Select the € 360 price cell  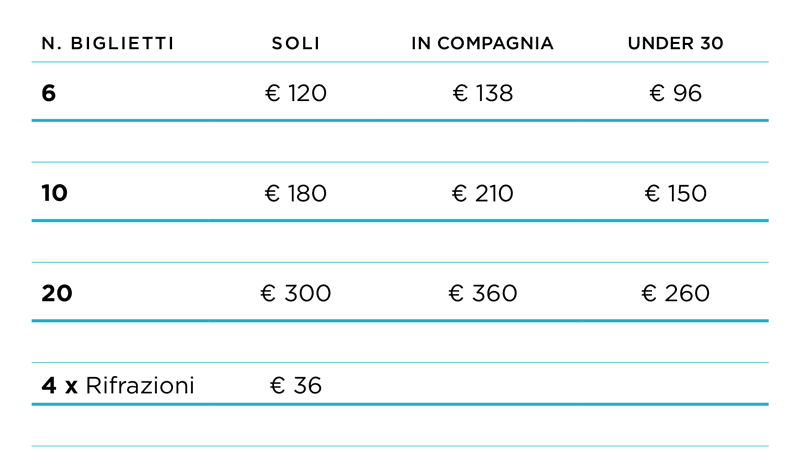coord(483,294)
